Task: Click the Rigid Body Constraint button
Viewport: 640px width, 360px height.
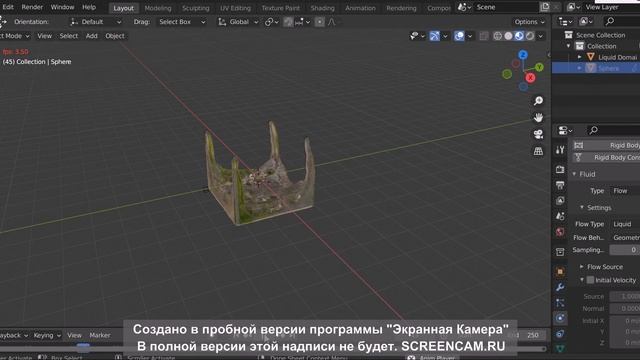Action: [606, 158]
